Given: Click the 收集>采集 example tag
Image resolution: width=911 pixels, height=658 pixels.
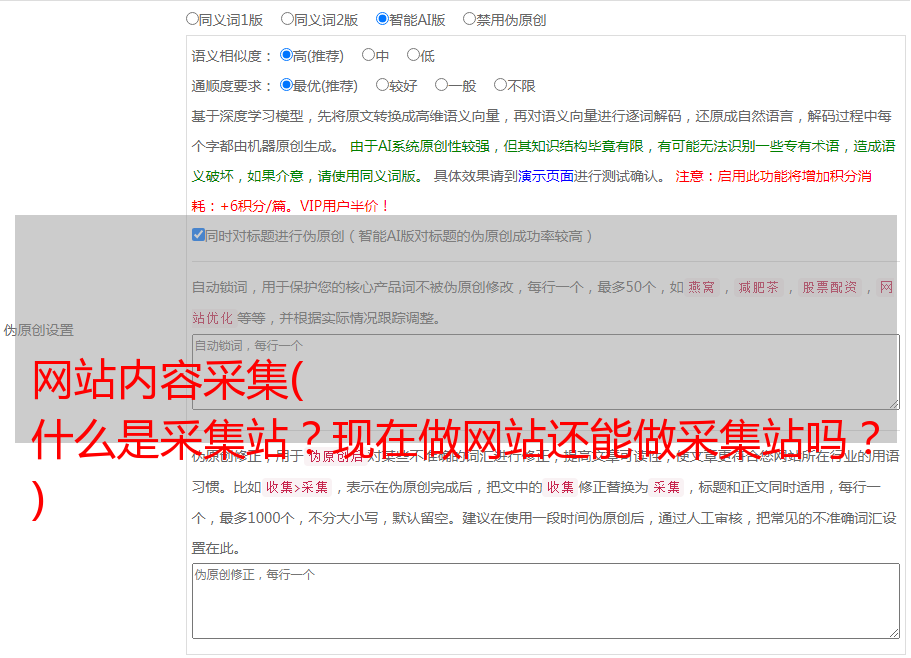Looking at the screenshot, I should [297, 487].
